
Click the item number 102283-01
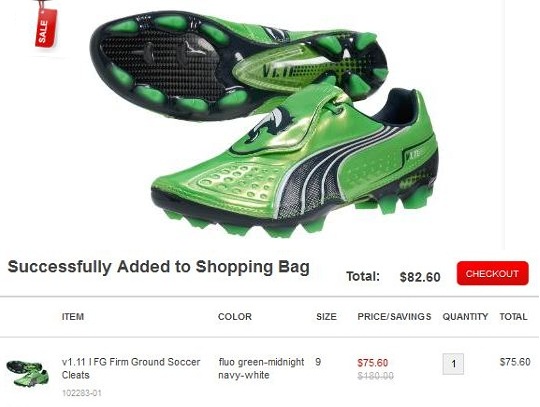click(82, 393)
